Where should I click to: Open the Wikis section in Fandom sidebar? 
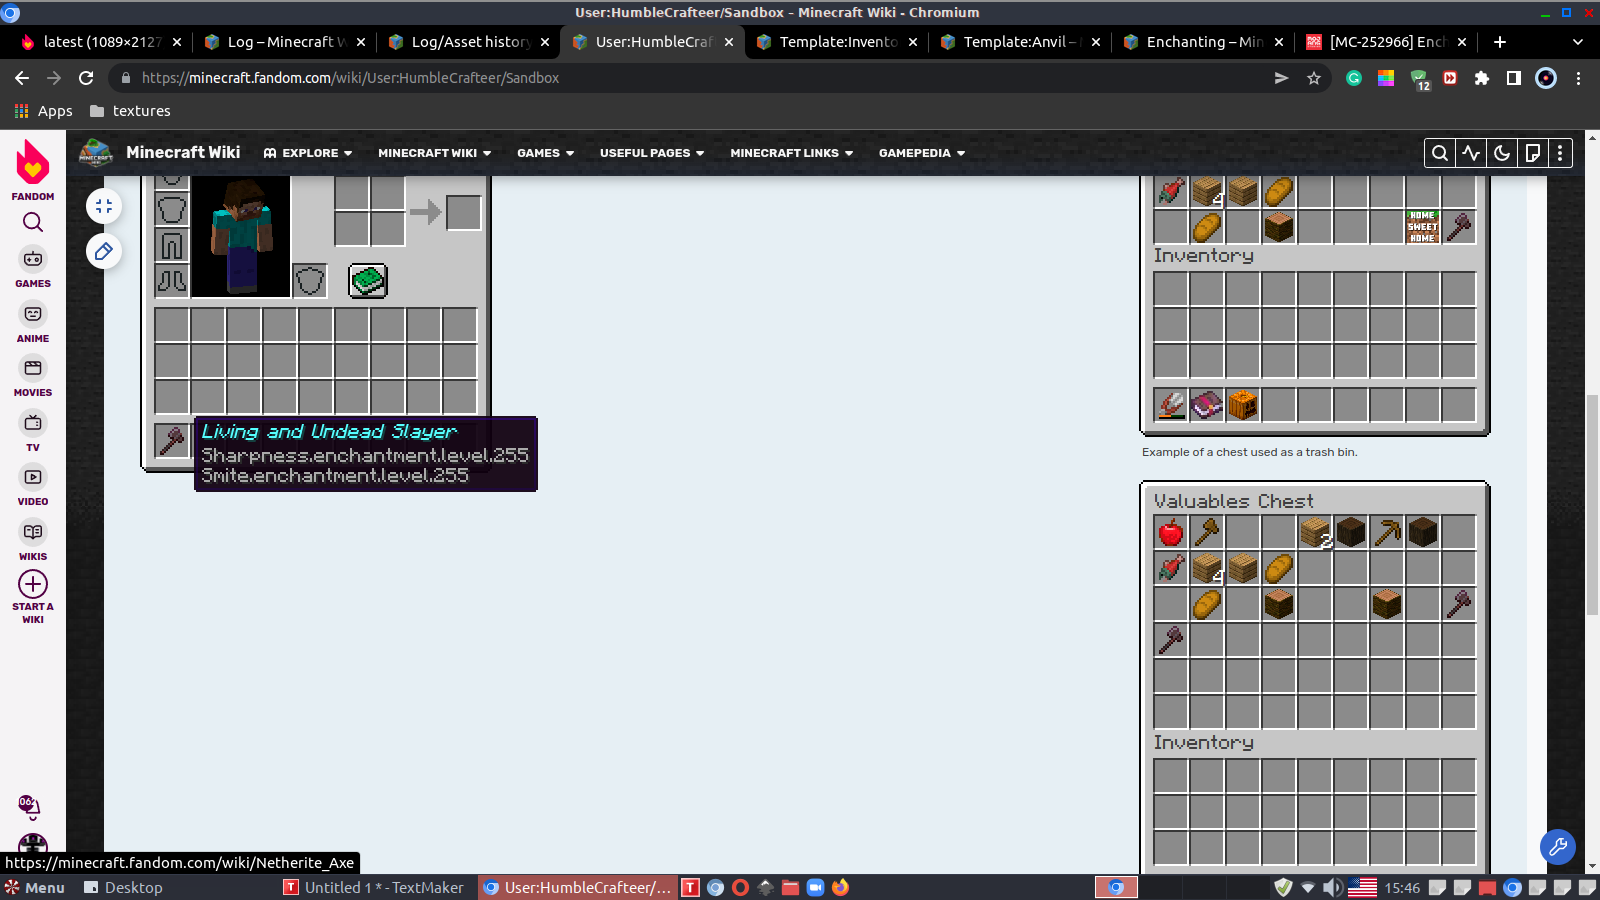pyautogui.click(x=33, y=541)
